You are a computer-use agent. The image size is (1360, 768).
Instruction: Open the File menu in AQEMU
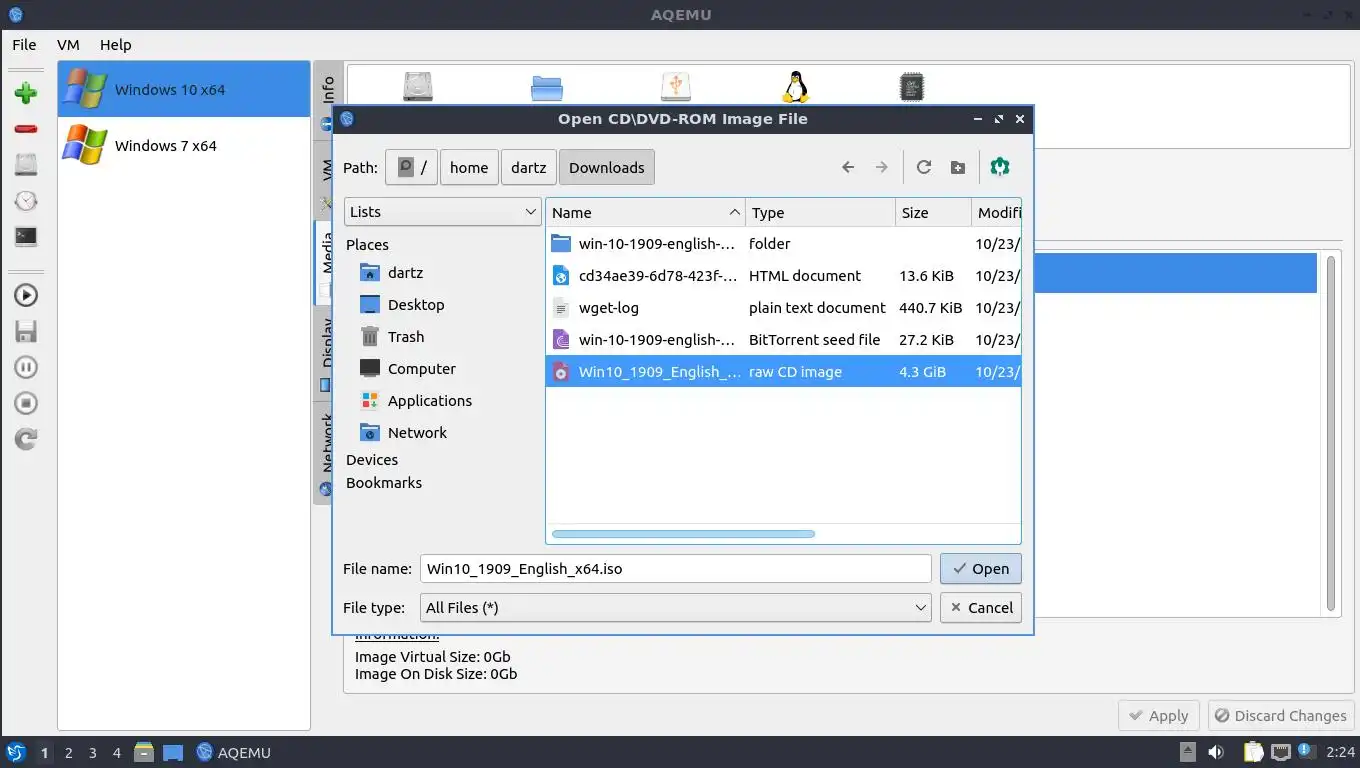[24, 44]
